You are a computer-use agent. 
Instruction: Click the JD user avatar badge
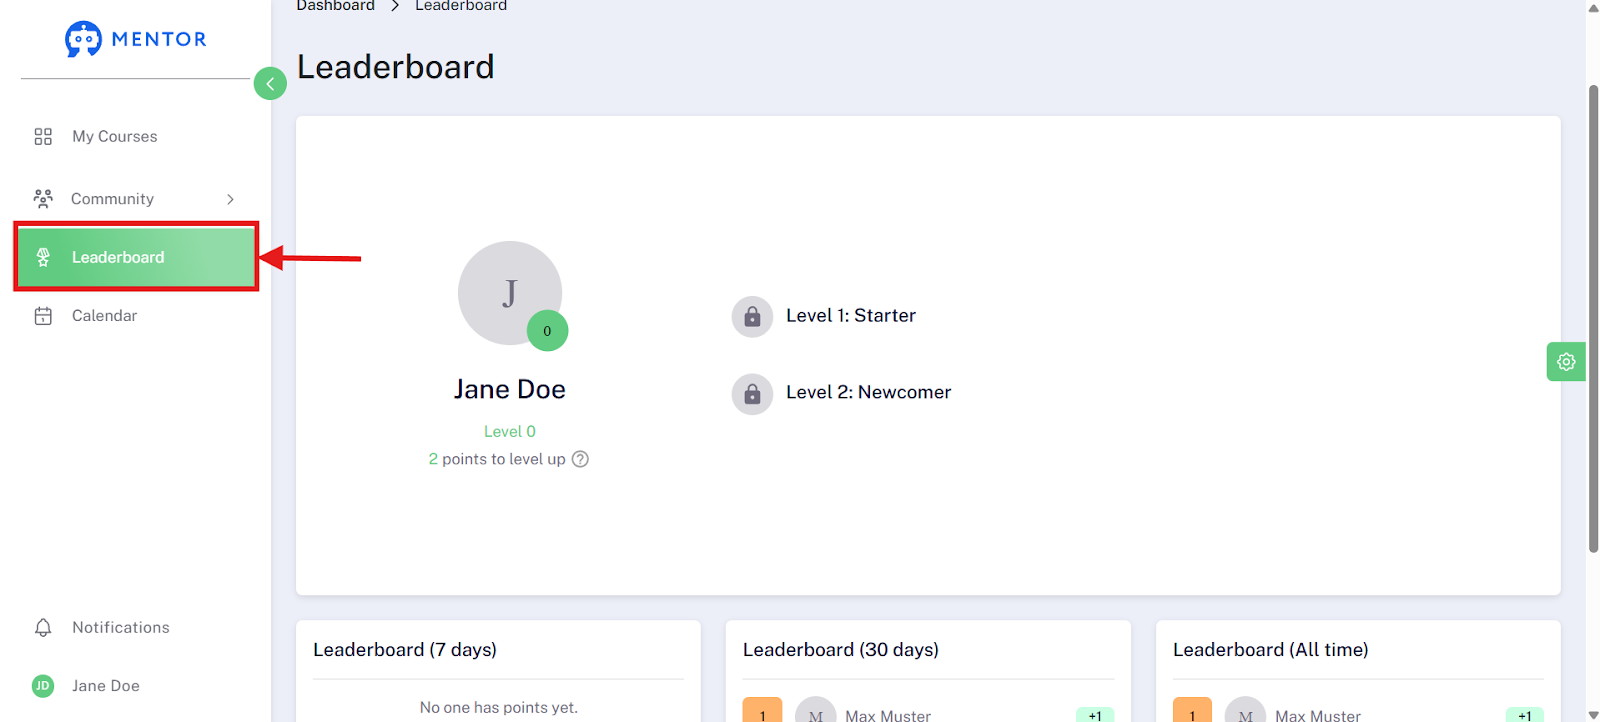pos(43,686)
